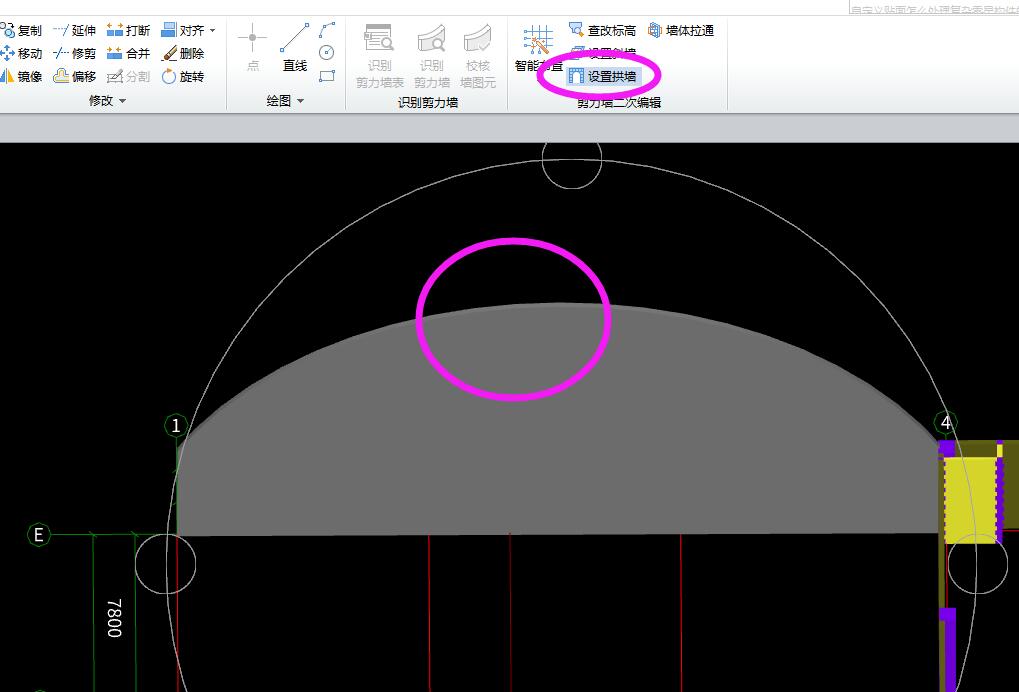Image resolution: width=1019 pixels, height=692 pixels.
Task: Click axis bubble number 4
Action: [x=946, y=423]
